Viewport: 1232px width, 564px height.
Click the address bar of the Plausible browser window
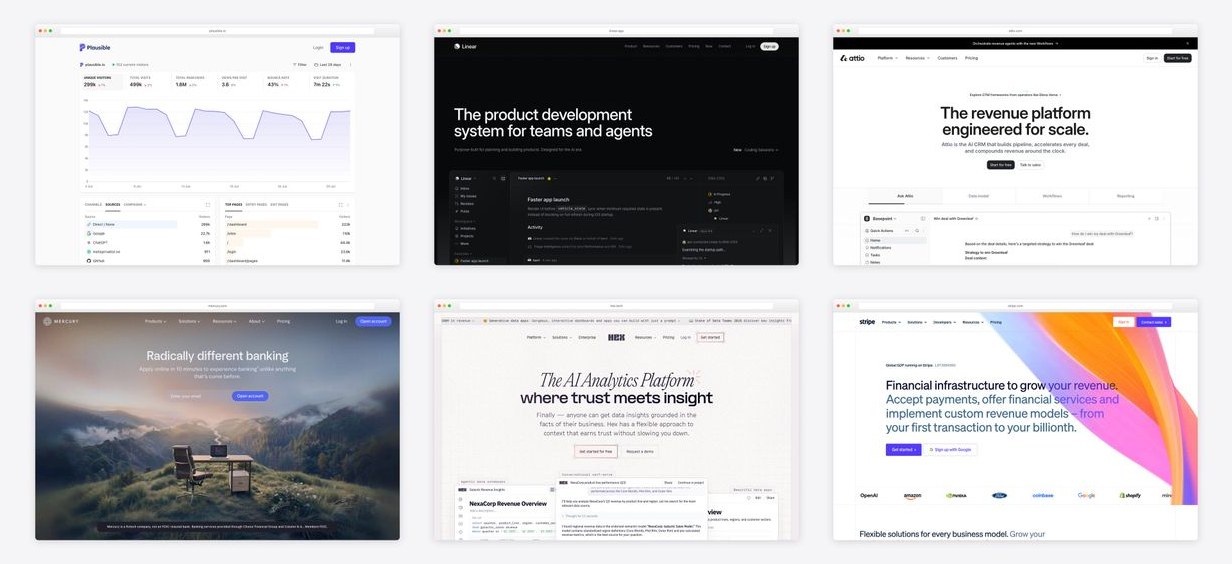(217, 31)
